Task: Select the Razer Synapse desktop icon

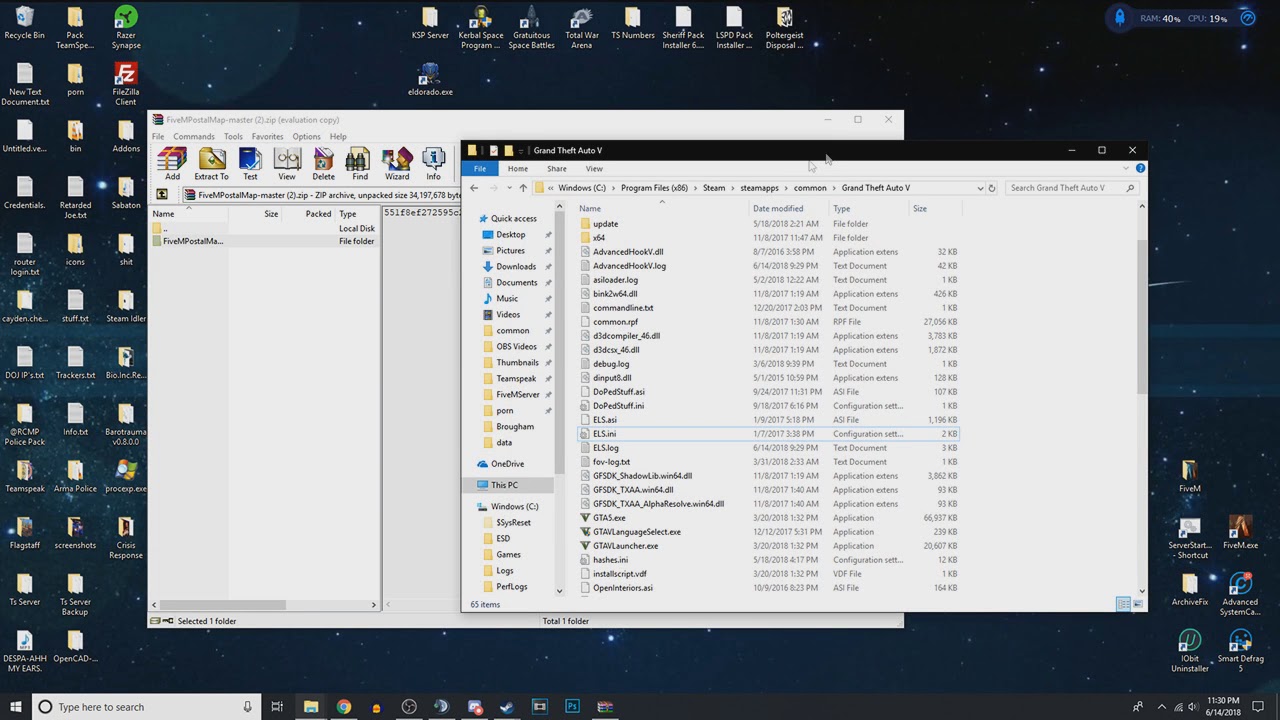Action: (x=126, y=27)
